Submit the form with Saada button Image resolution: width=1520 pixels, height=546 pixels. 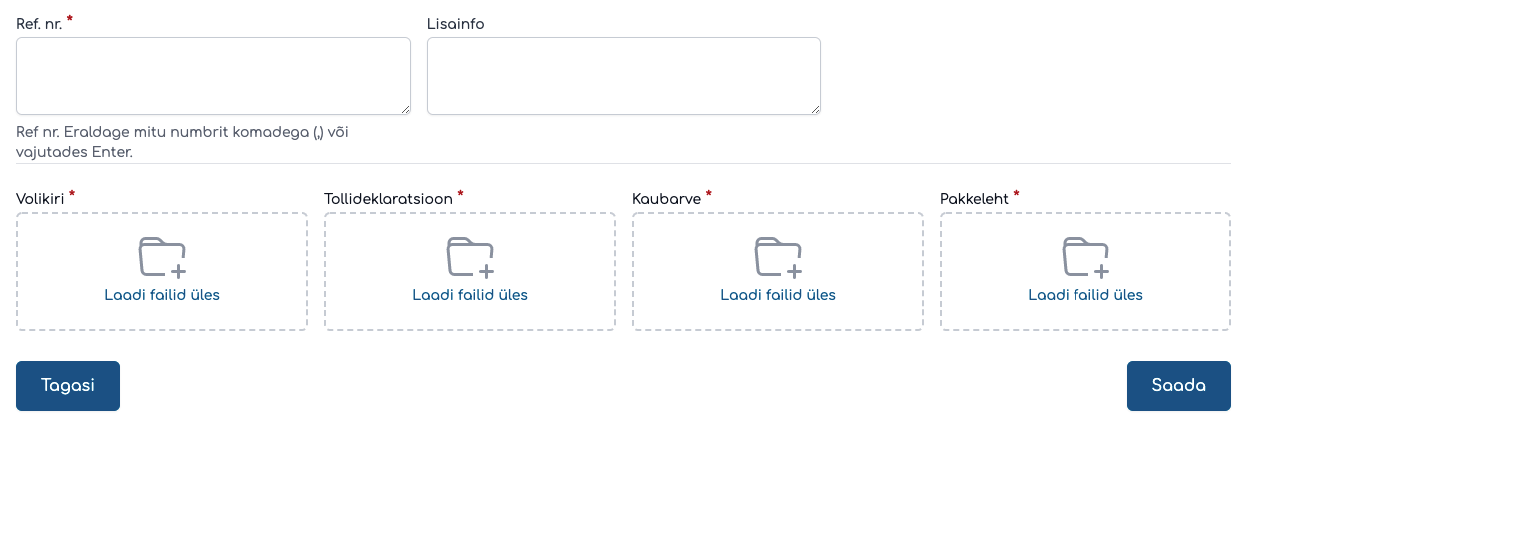(x=1178, y=386)
